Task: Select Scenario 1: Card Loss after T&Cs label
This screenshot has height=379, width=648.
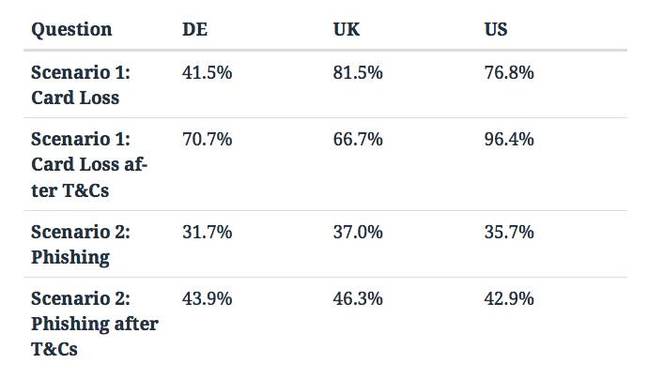Action: click(89, 164)
